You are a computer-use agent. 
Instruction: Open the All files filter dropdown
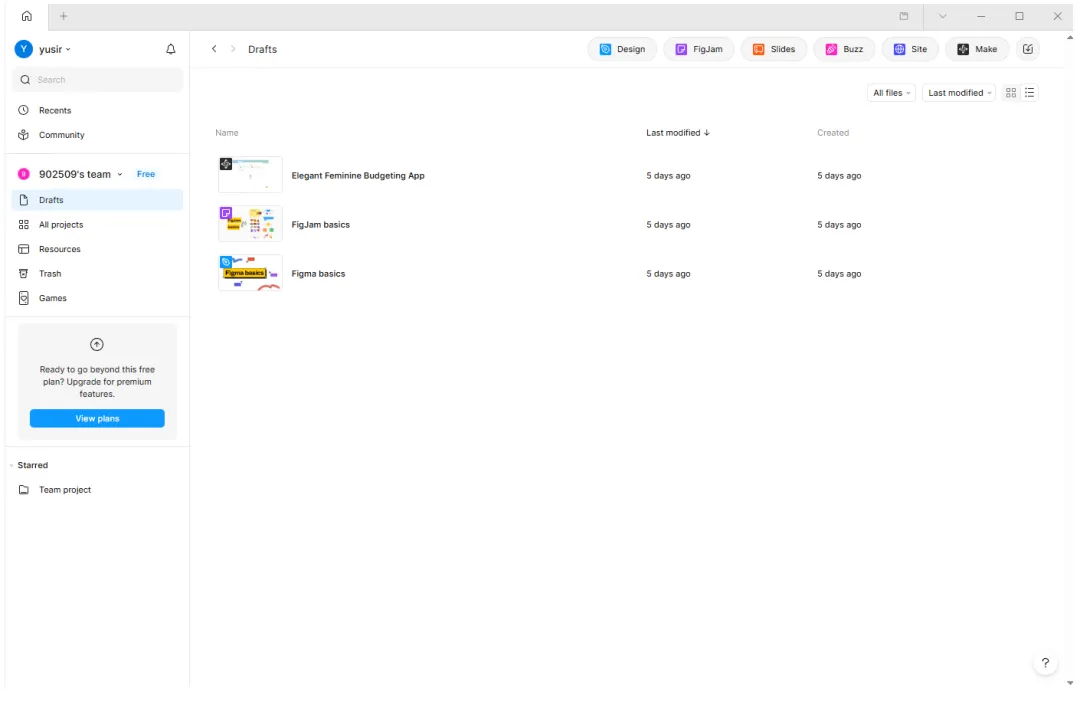tap(891, 93)
